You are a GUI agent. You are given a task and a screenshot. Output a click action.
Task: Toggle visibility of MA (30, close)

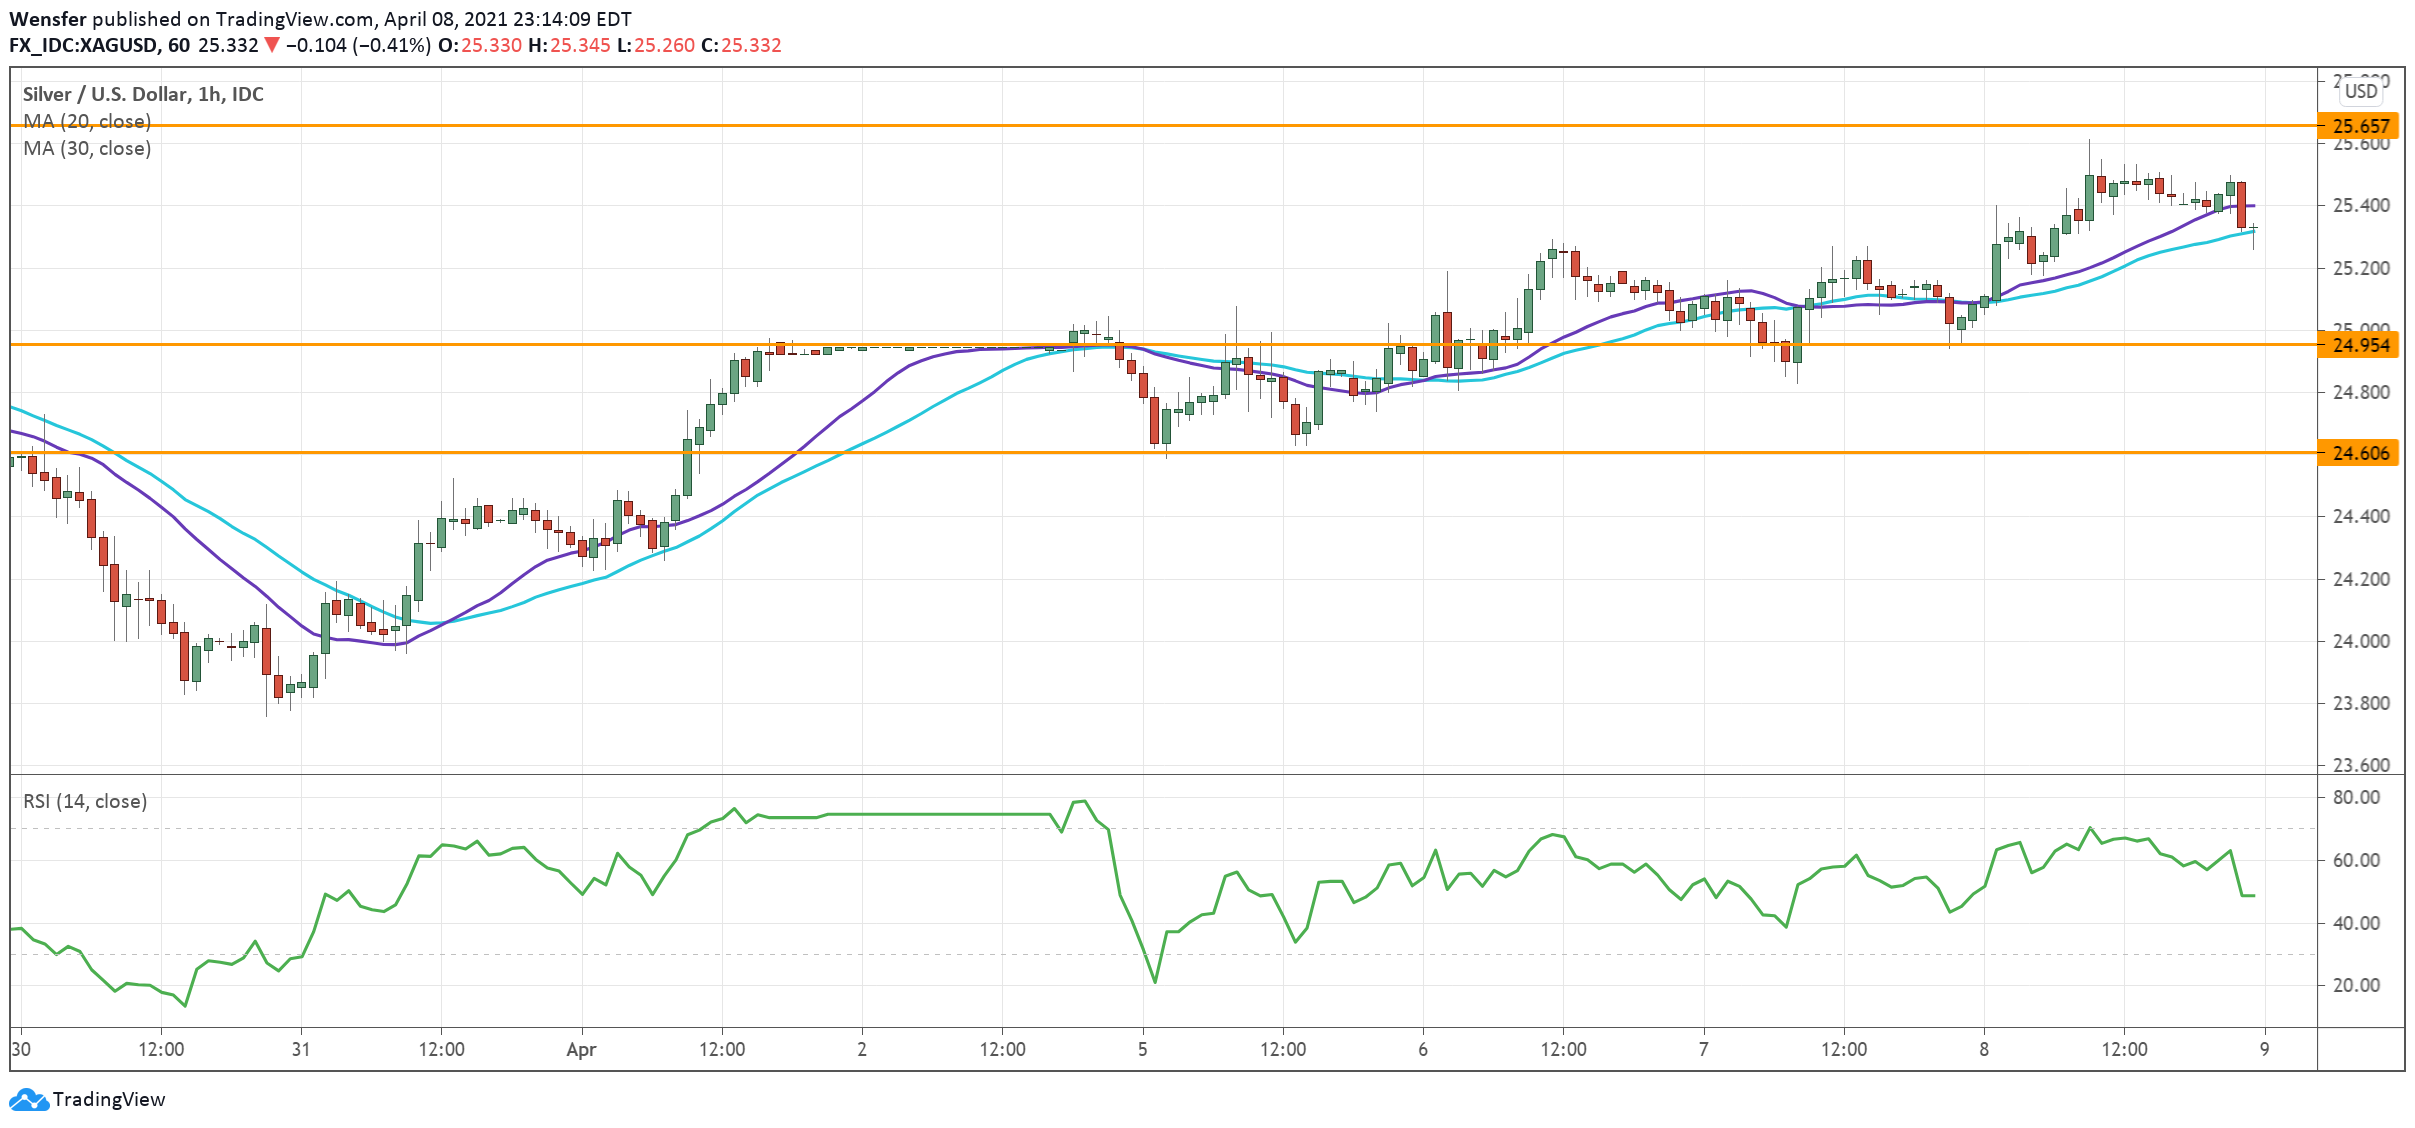85,151
